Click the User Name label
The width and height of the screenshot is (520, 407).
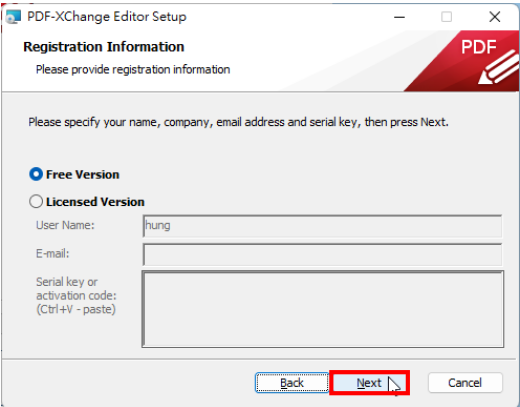(x=65, y=225)
